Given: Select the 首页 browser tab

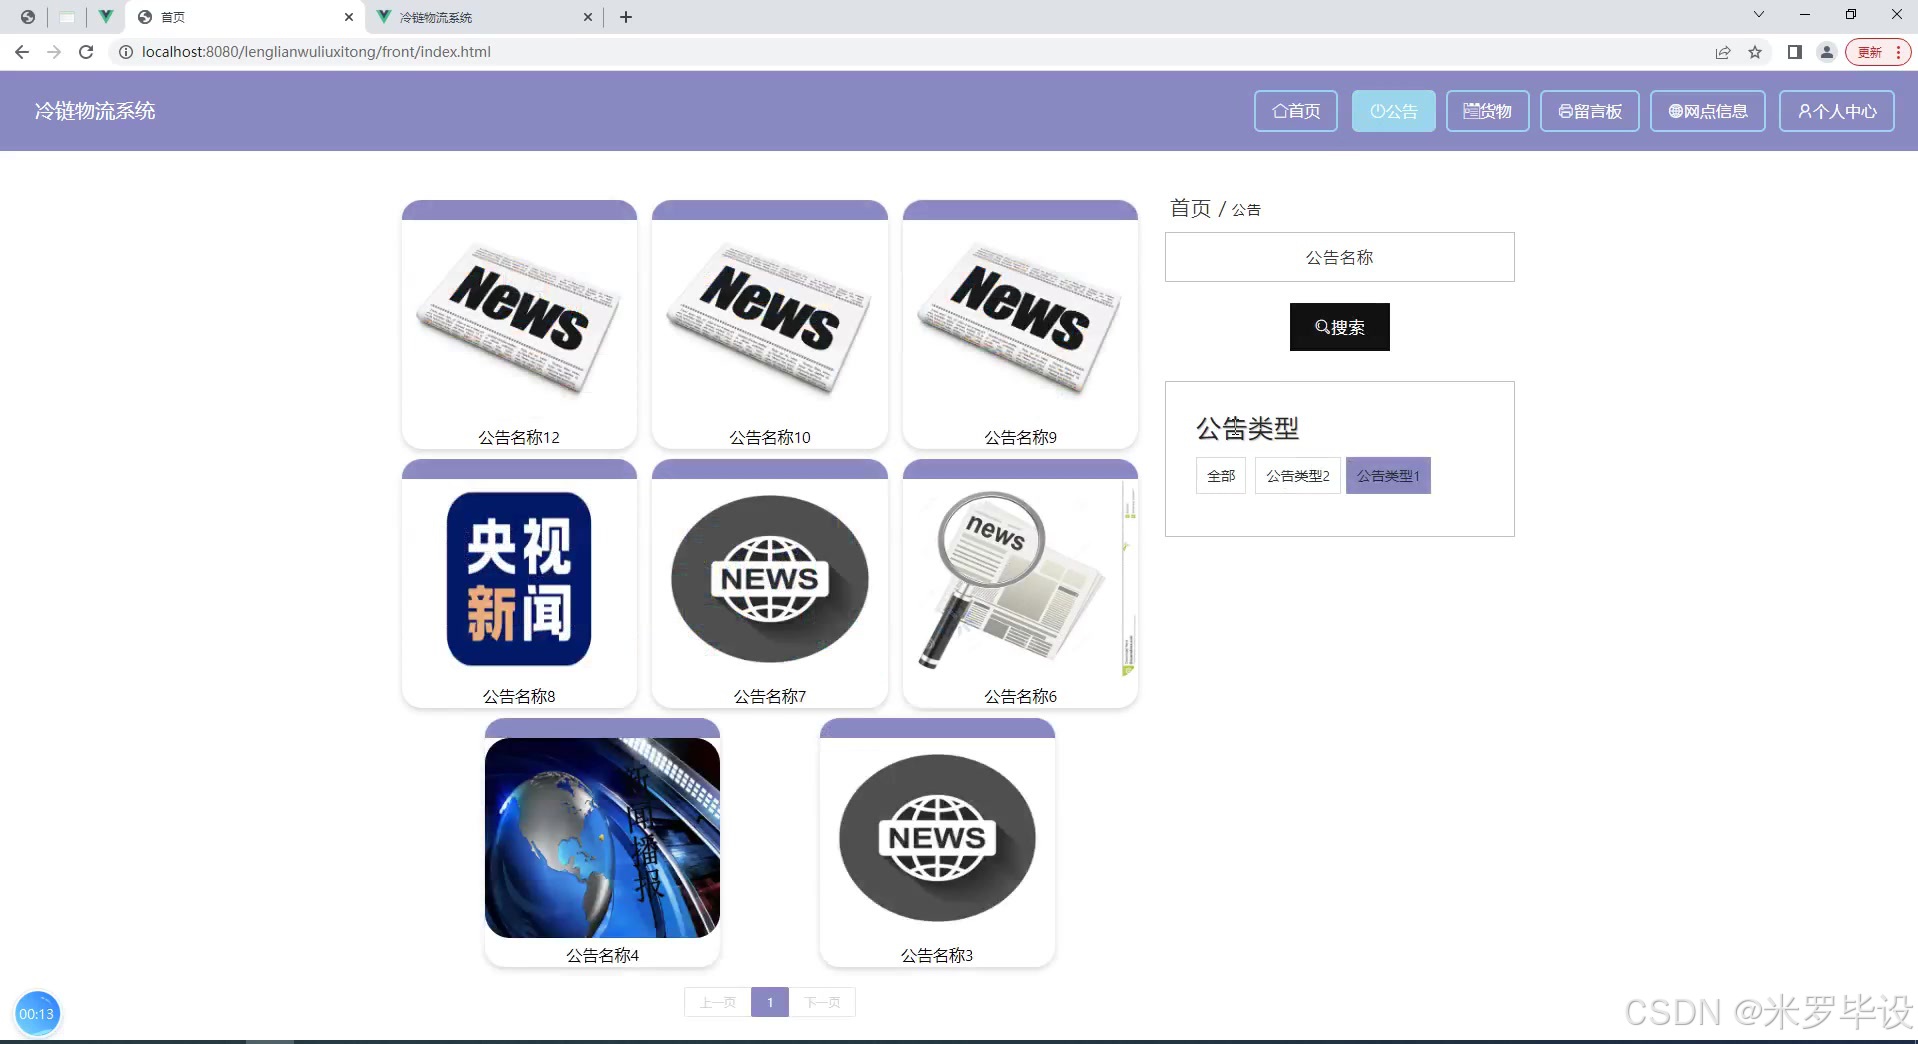Looking at the screenshot, I should [245, 17].
